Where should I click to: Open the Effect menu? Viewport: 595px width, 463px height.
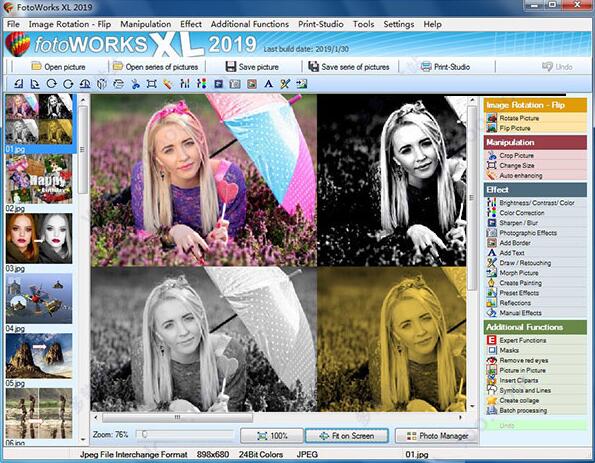point(191,24)
